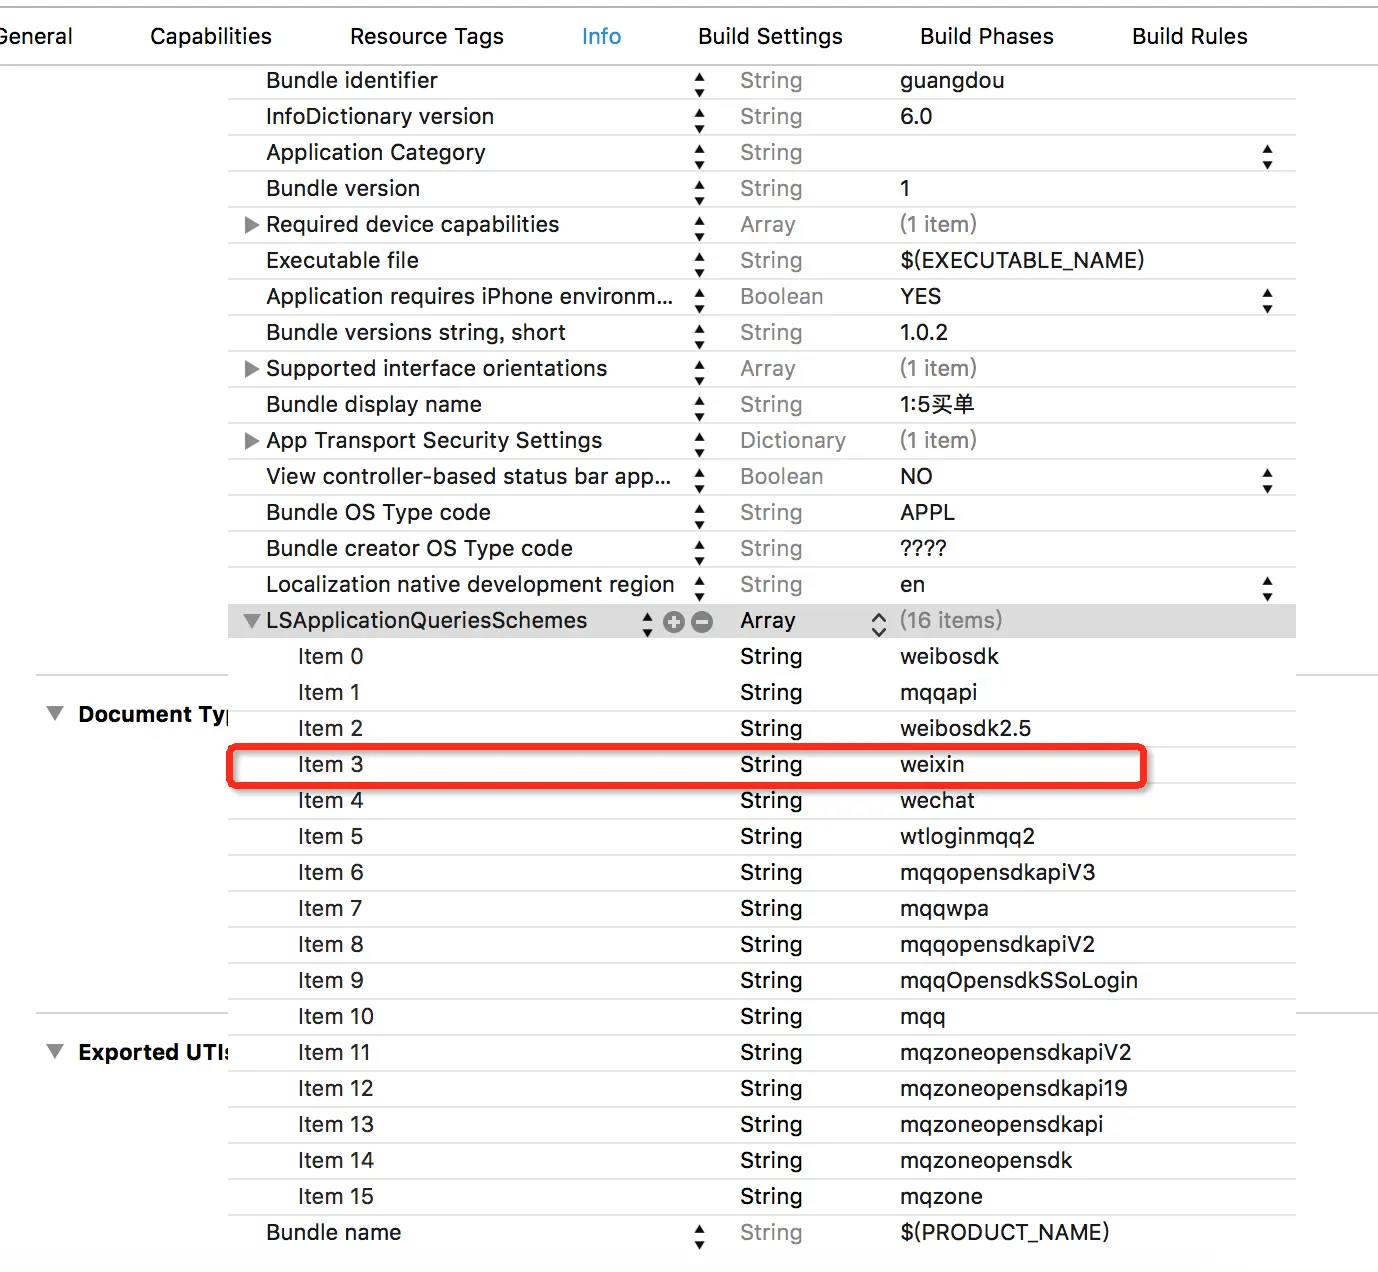
Task: Open key stepper for Application Category
Action: click(699, 157)
